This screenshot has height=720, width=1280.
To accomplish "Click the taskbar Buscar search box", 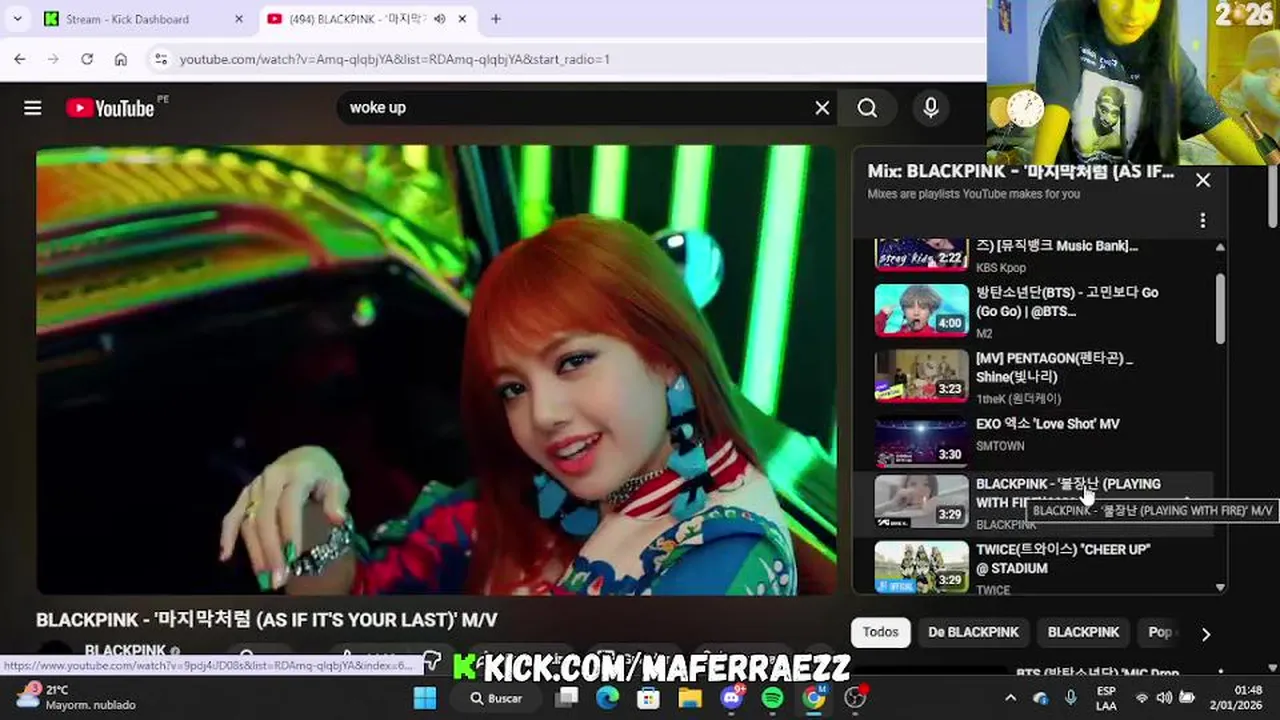I will (497, 698).
